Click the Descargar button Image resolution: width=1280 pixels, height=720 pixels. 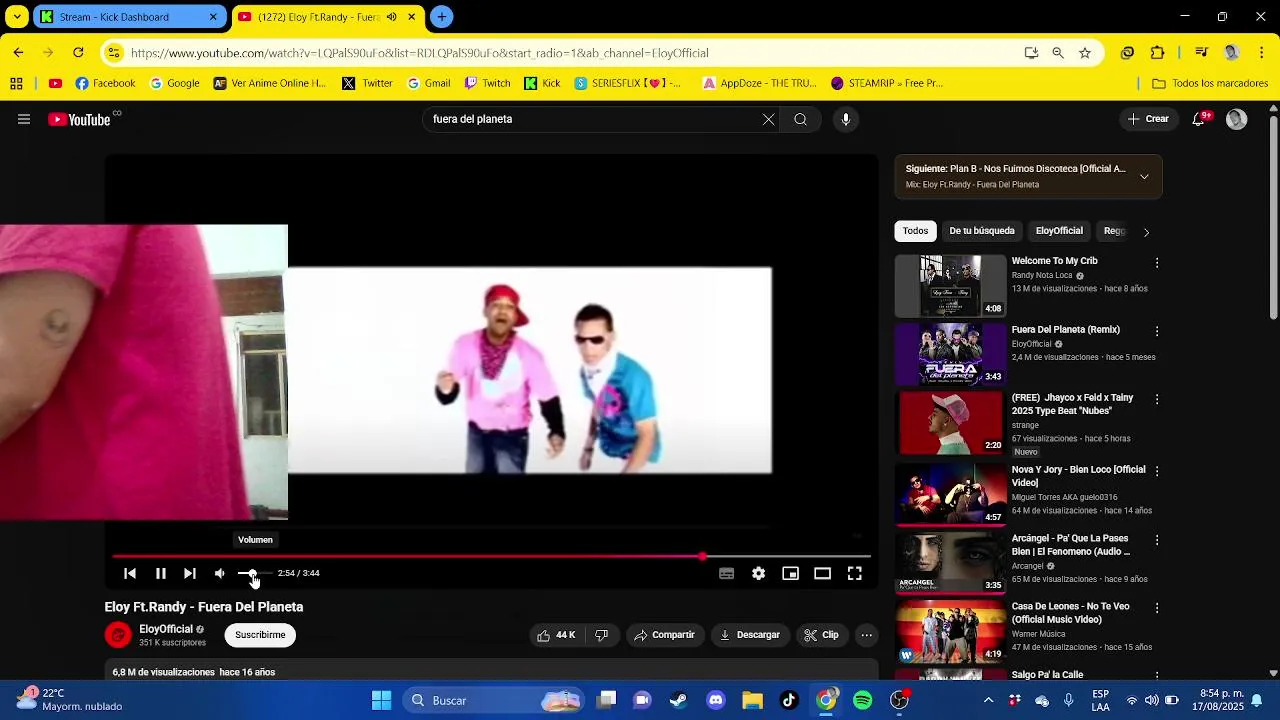(750, 635)
